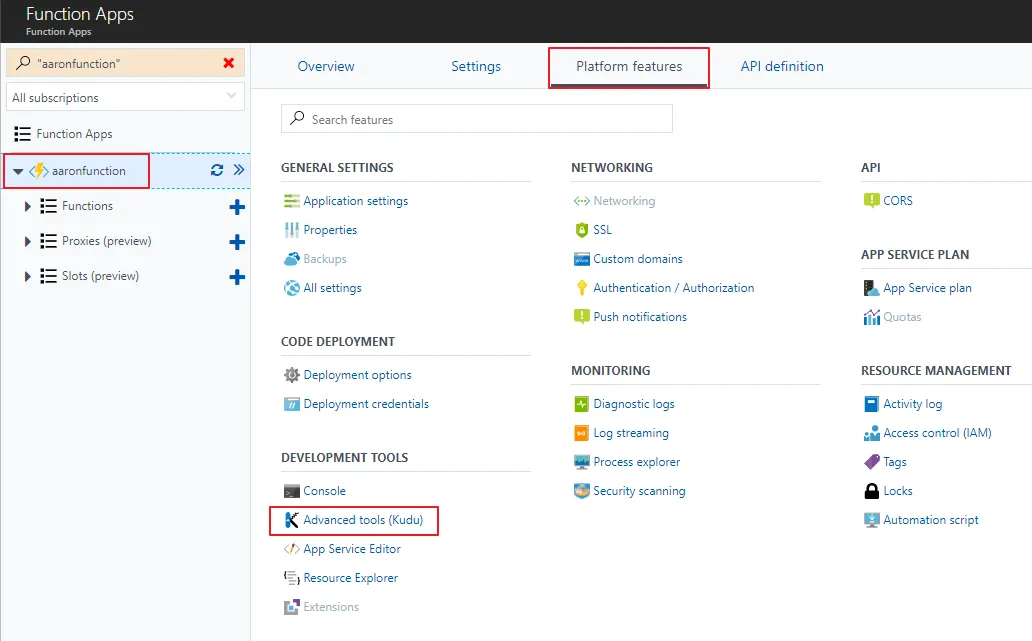The height and width of the screenshot is (641, 1032).
Task: Click the Search features input field
Action: tap(477, 119)
